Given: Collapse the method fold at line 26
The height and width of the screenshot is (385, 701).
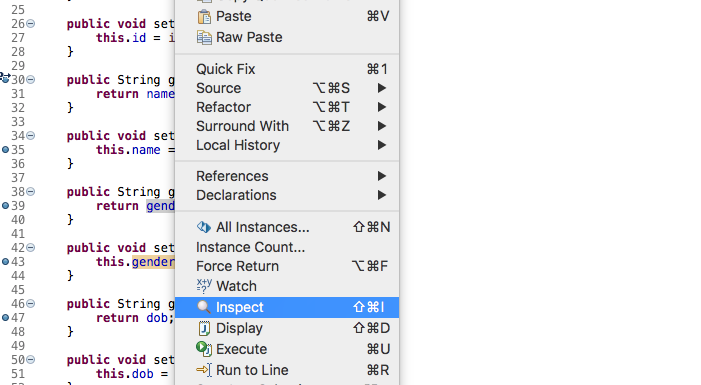Looking at the screenshot, I should click(30, 24).
